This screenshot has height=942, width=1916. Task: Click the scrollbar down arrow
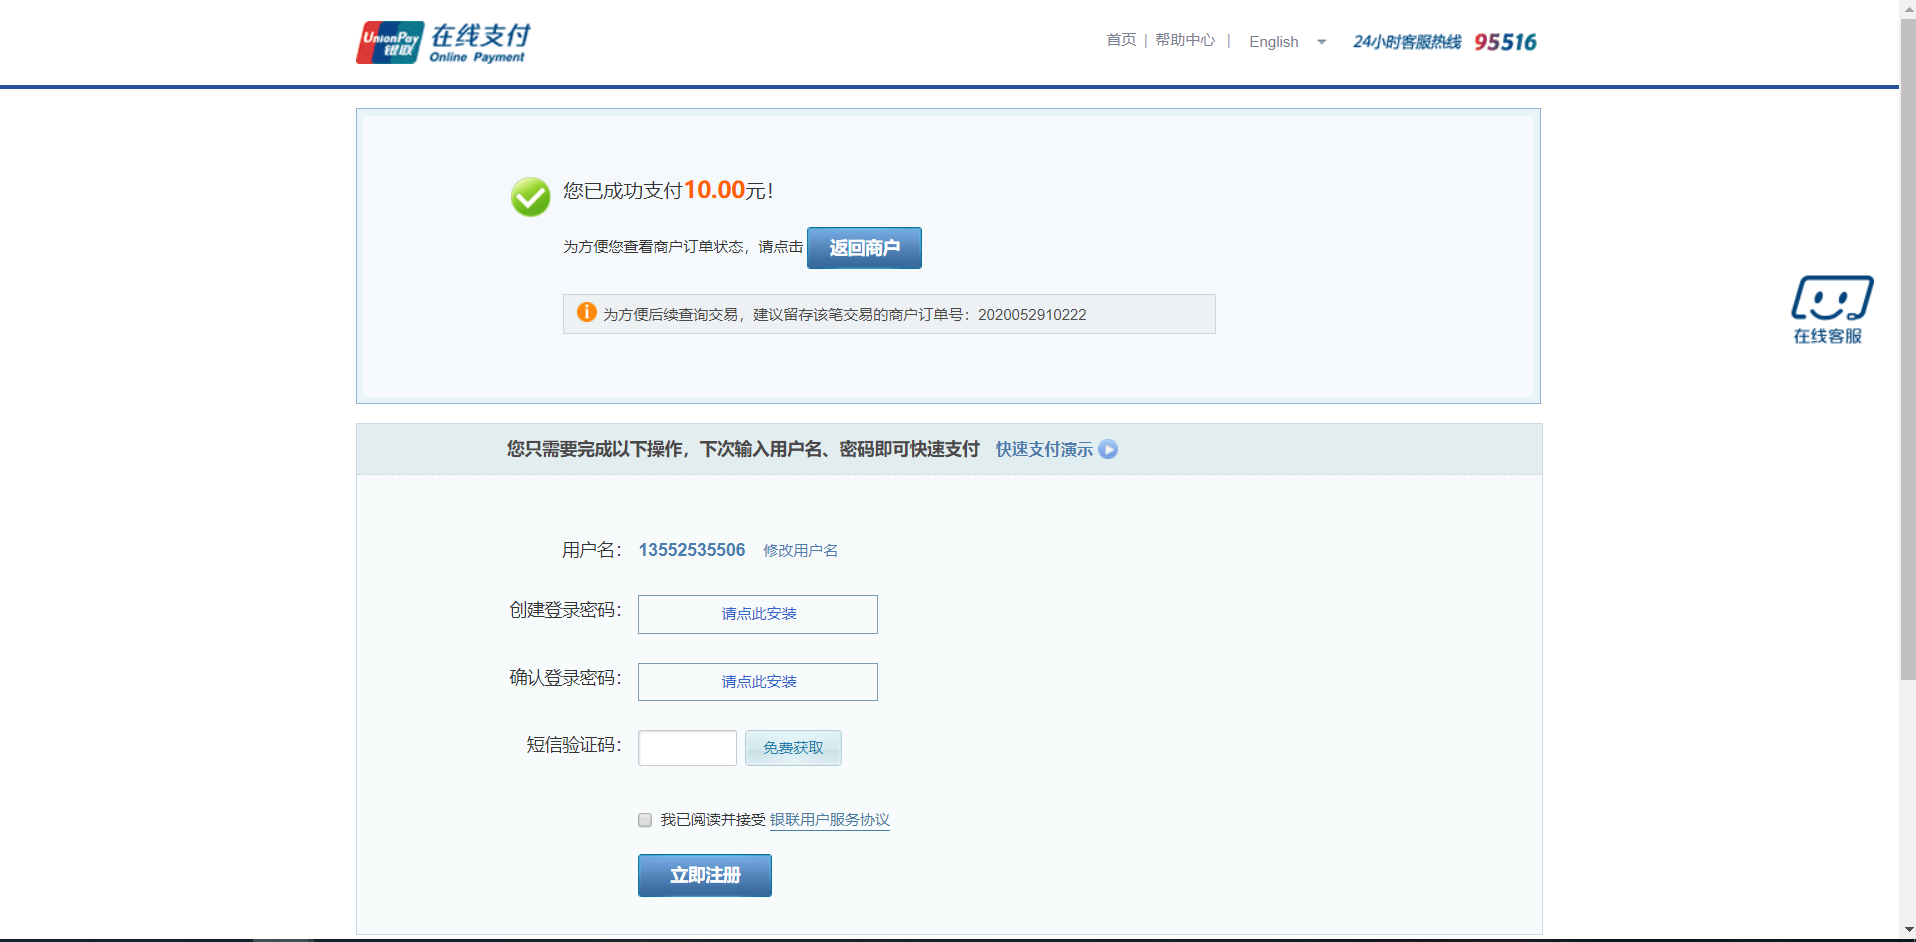[1907, 932]
